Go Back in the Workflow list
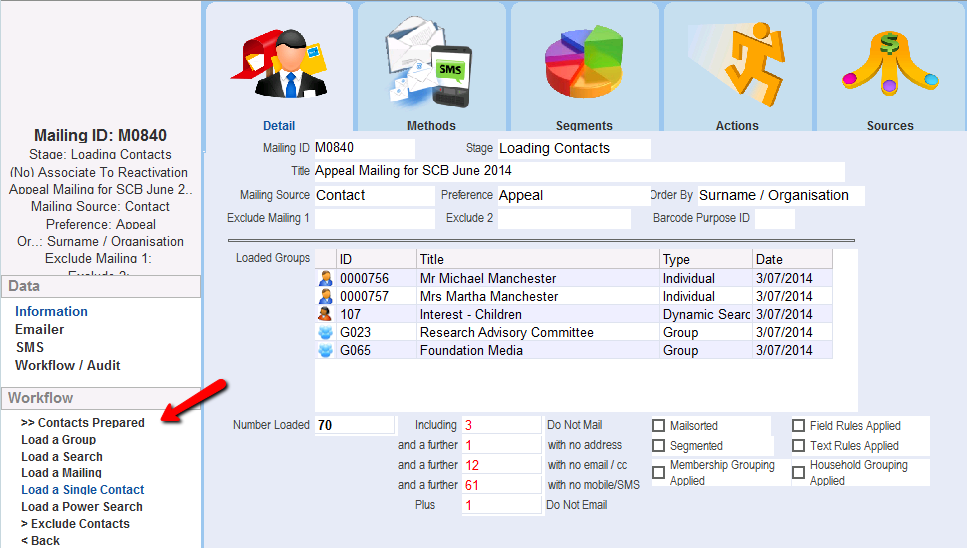The height and width of the screenshot is (548, 967). point(40,541)
